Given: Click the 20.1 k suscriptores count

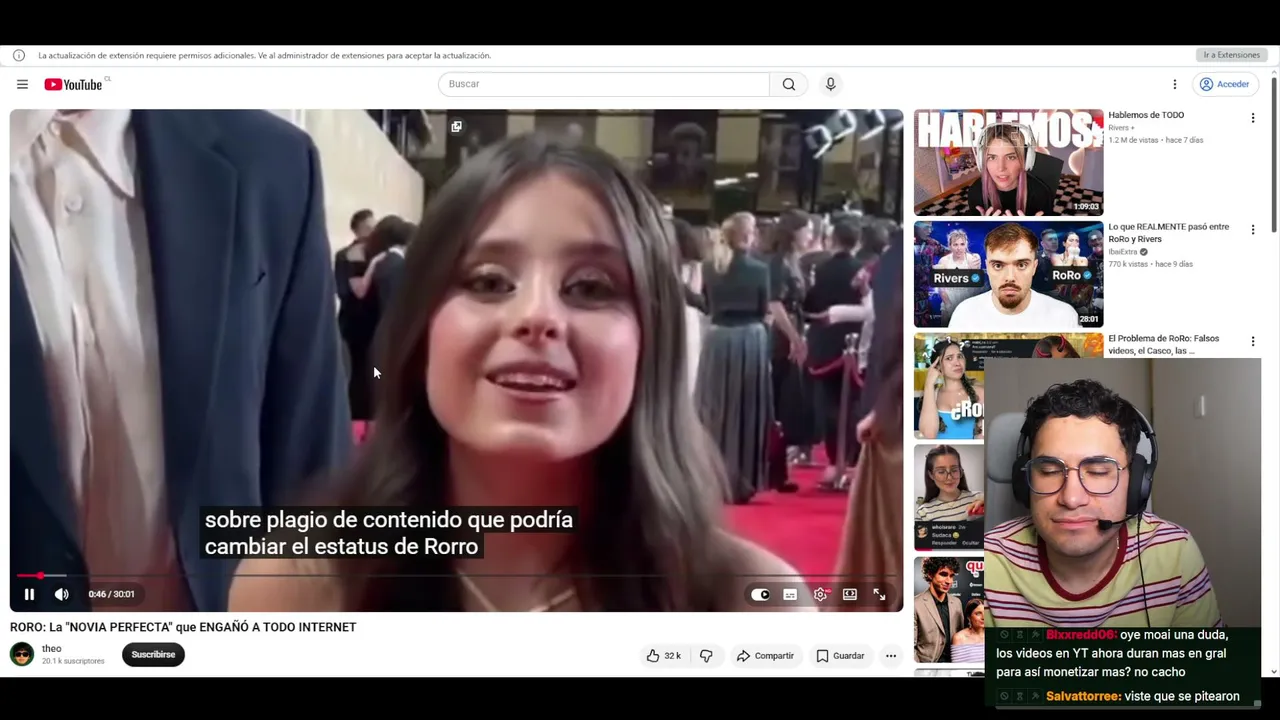Looking at the screenshot, I should tap(73, 662).
